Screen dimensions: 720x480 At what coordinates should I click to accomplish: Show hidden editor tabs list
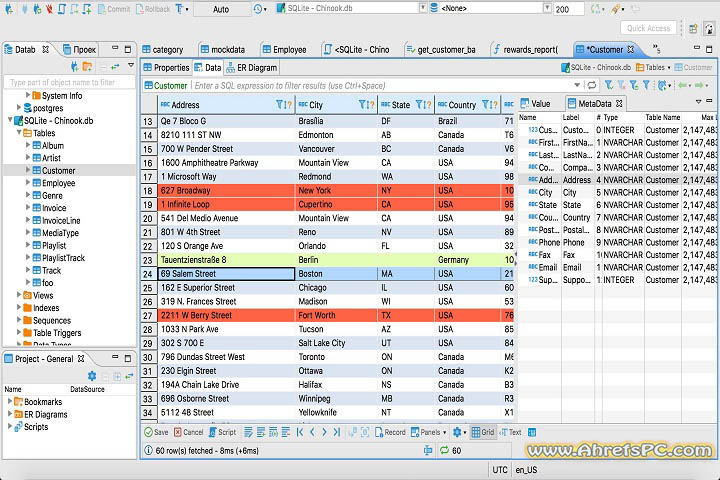click(657, 48)
